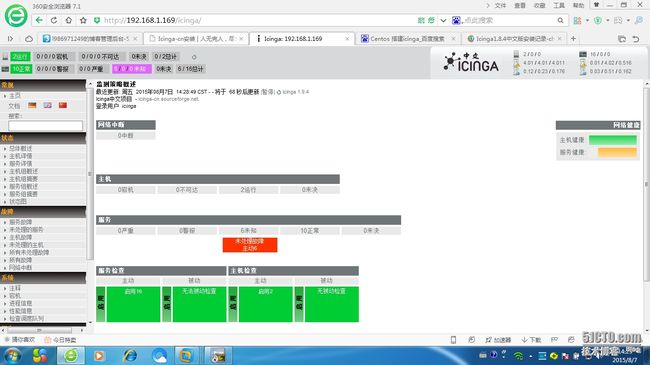The height and width of the screenshot is (365, 650).
Task: Open browser home page icon
Action: (68, 20)
